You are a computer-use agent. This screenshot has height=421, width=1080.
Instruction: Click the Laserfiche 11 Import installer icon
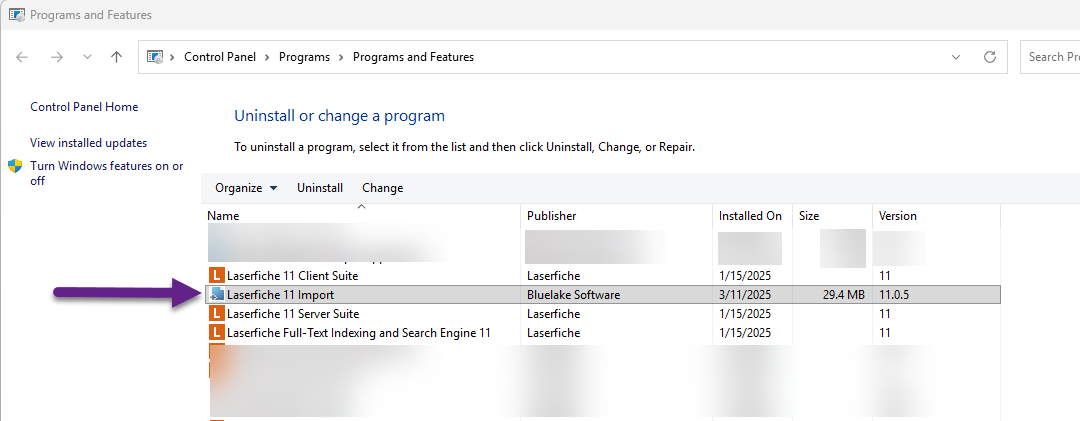[x=216, y=295]
